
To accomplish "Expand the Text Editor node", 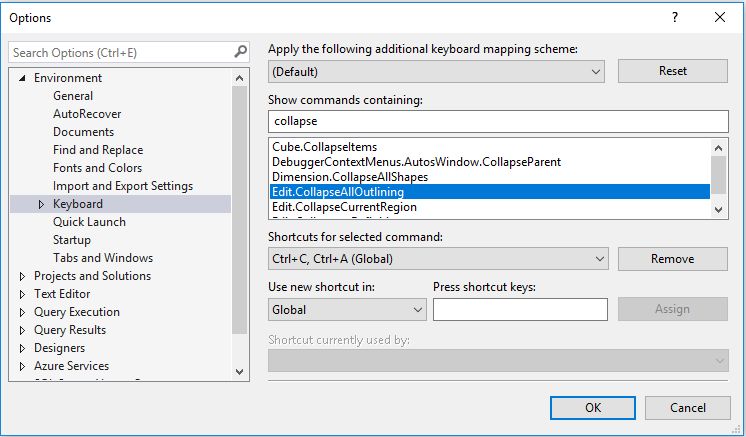I will 22,294.
